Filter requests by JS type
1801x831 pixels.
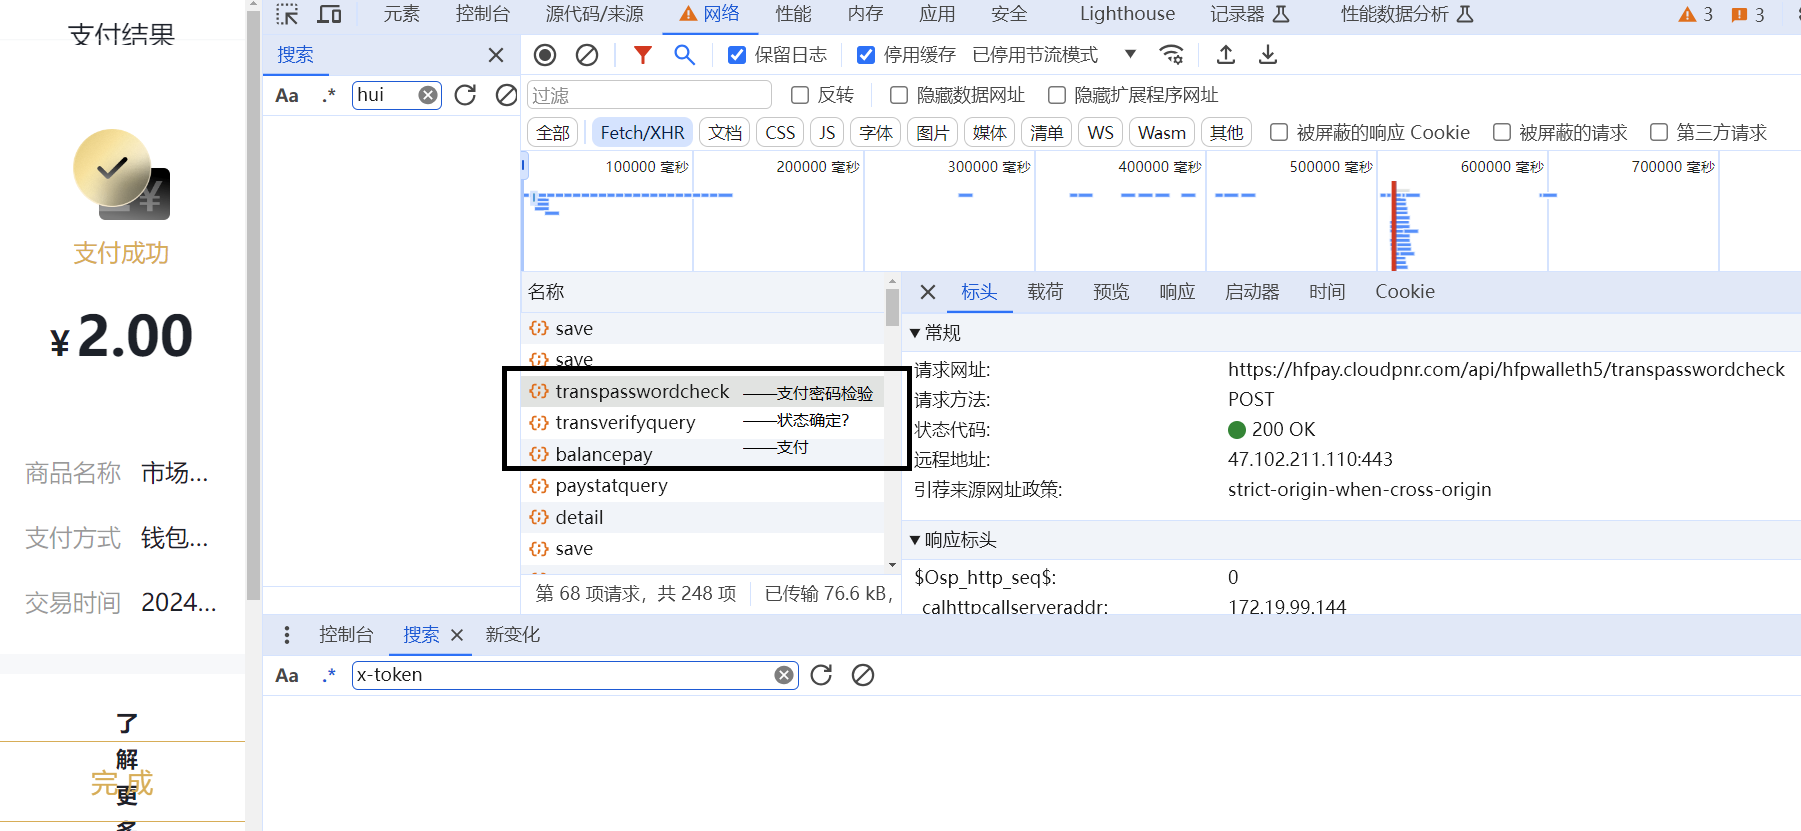(x=827, y=133)
